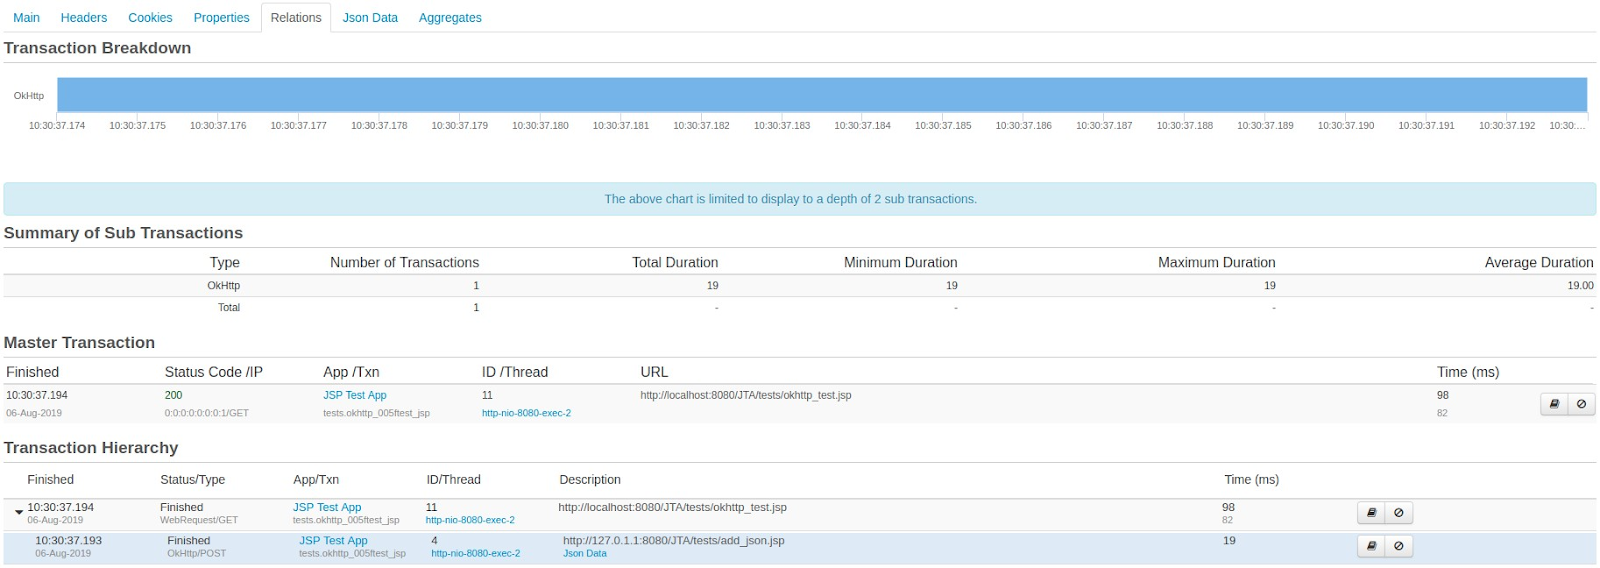Image resolution: width=1600 pixels, height=568 pixels.
Task: Click the 'Summary of Sub Transactions' heading
Action: pos(123,233)
